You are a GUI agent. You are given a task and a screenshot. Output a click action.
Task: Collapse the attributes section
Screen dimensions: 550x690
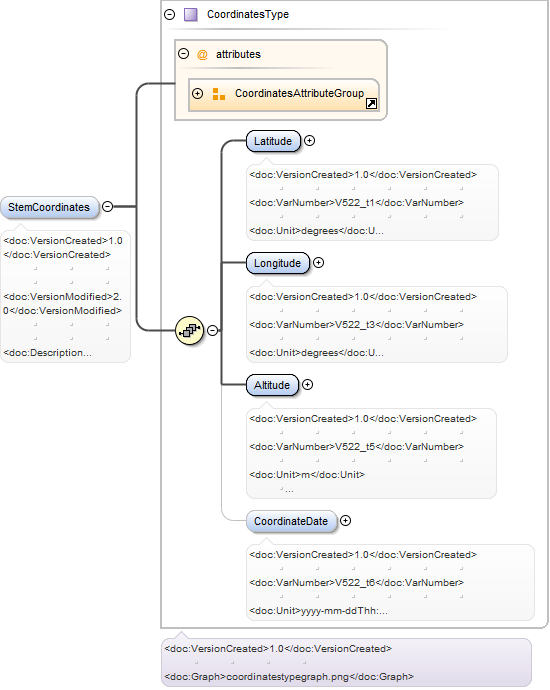pyautogui.click(x=183, y=54)
